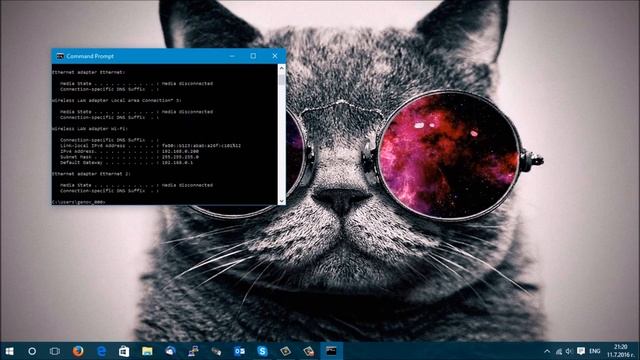This screenshot has width=640, height=360.
Task: Close the Command Prompt window
Action: pos(275,56)
